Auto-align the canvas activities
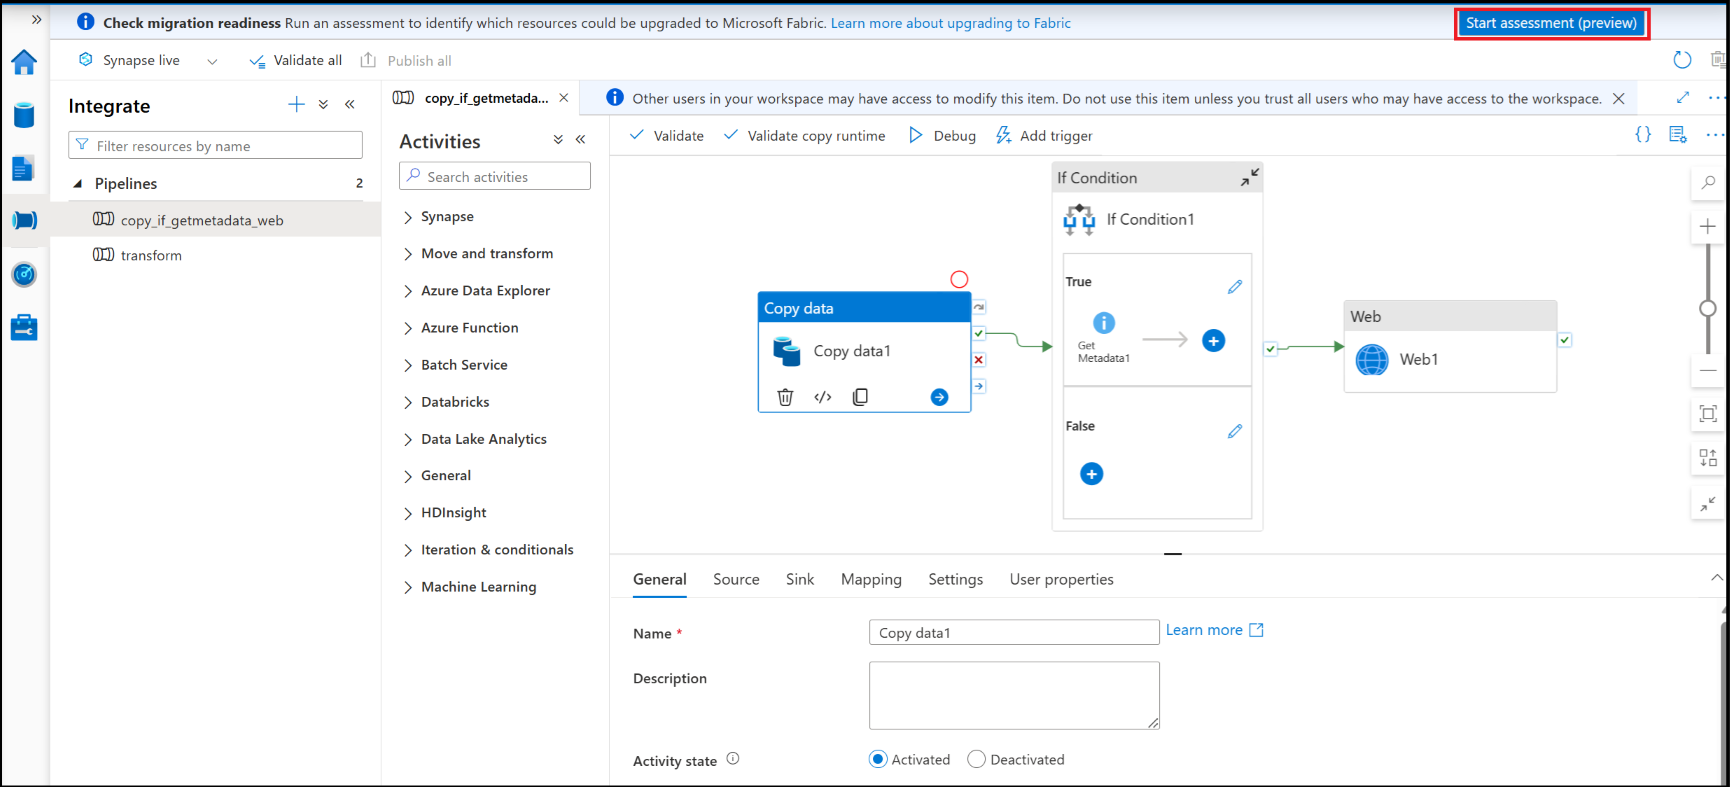1732x787 pixels. coord(1708,459)
